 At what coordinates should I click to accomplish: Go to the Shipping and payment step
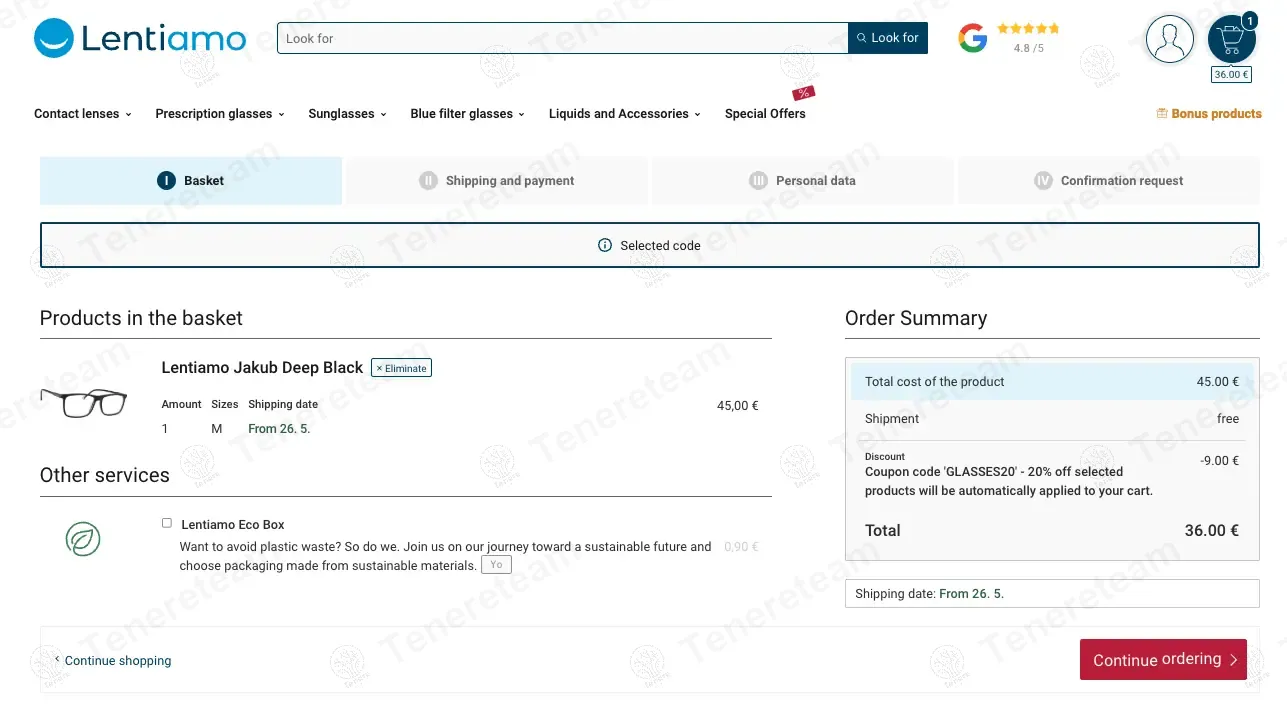pos(497,181)
